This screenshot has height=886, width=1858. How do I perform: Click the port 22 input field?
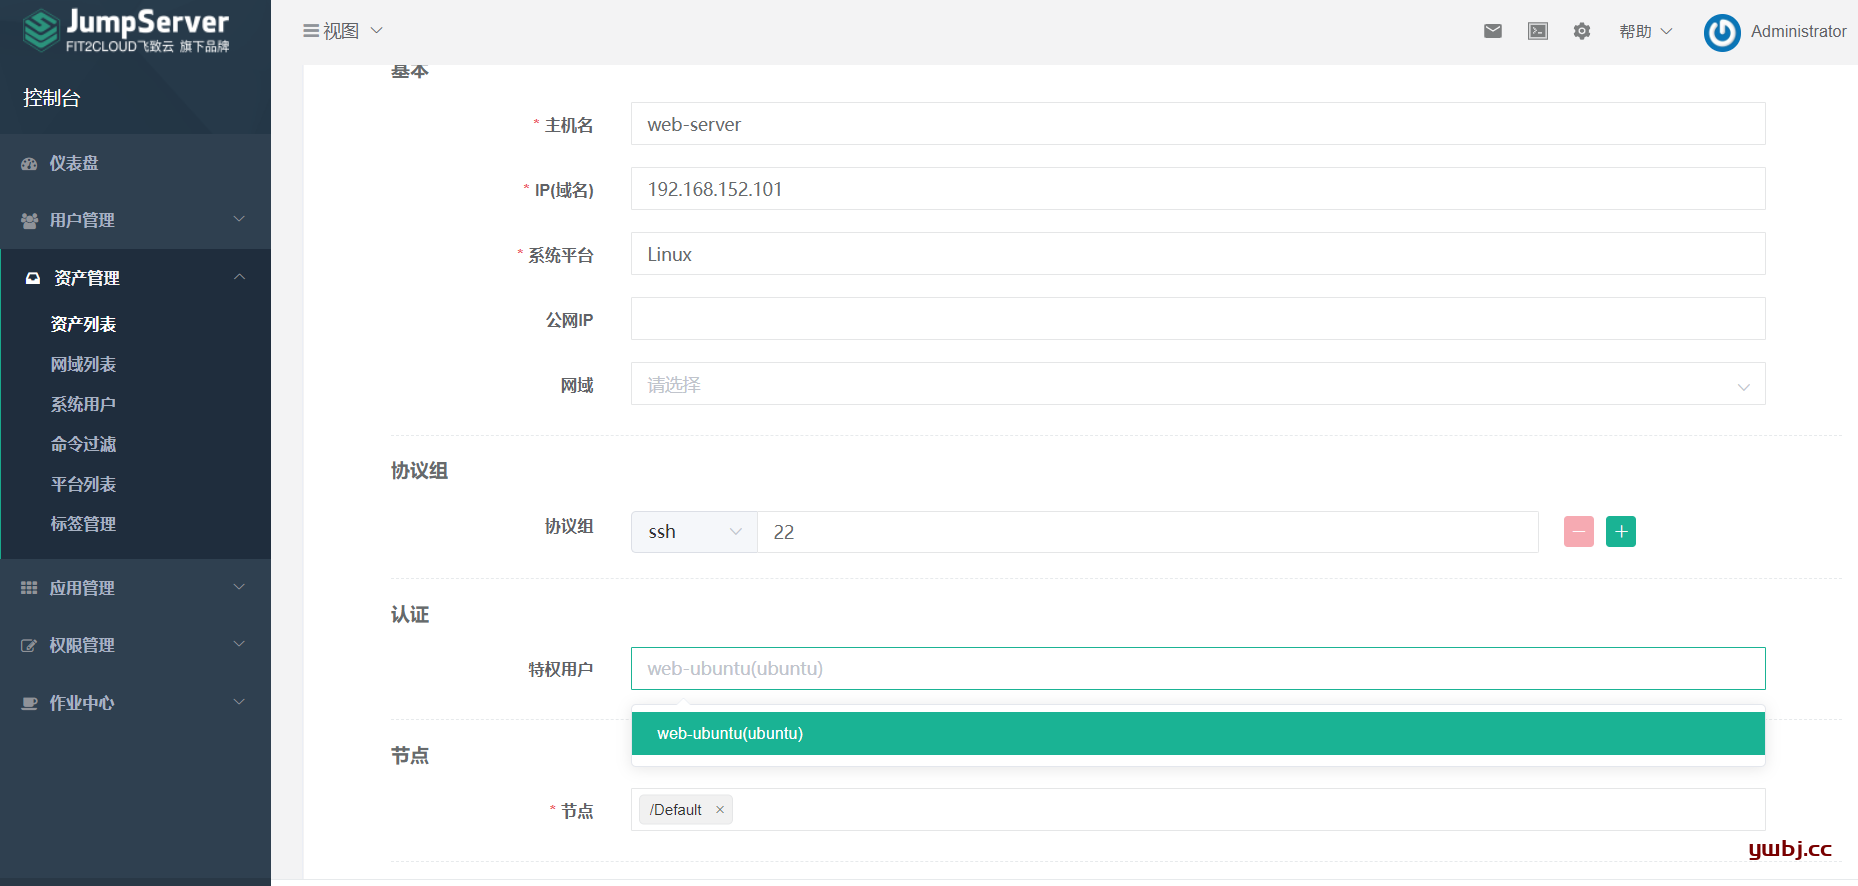click(1148, 532)
